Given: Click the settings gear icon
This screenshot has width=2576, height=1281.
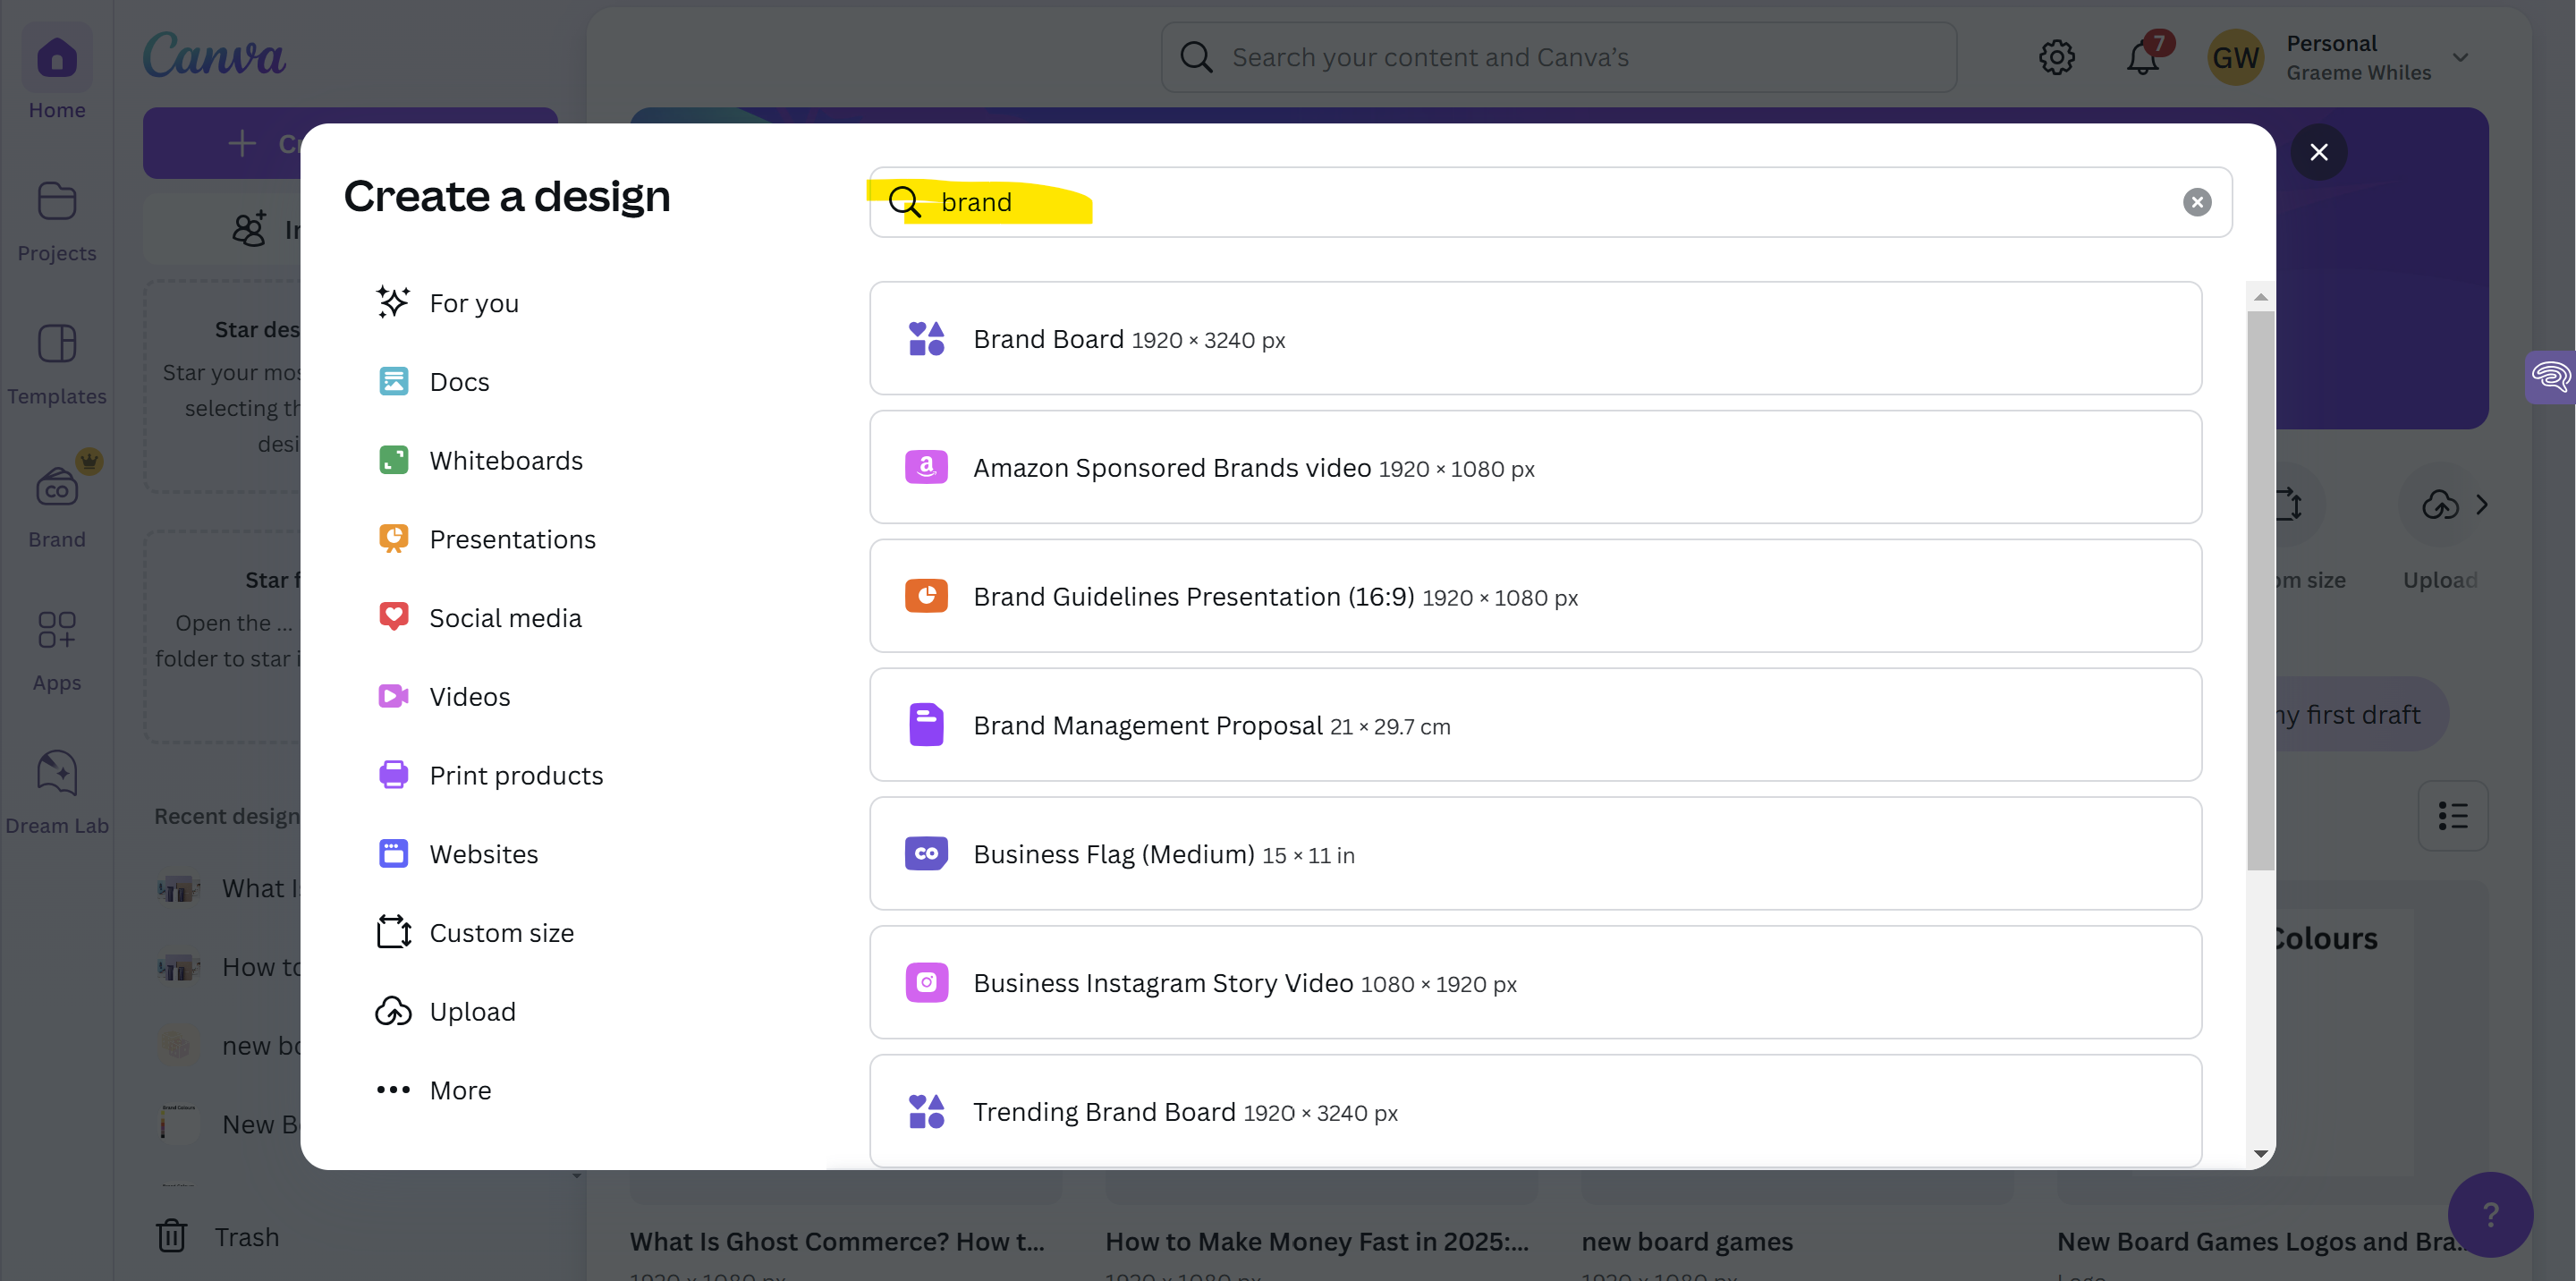Looking at the screenshot, I should tap(2060, 57).
